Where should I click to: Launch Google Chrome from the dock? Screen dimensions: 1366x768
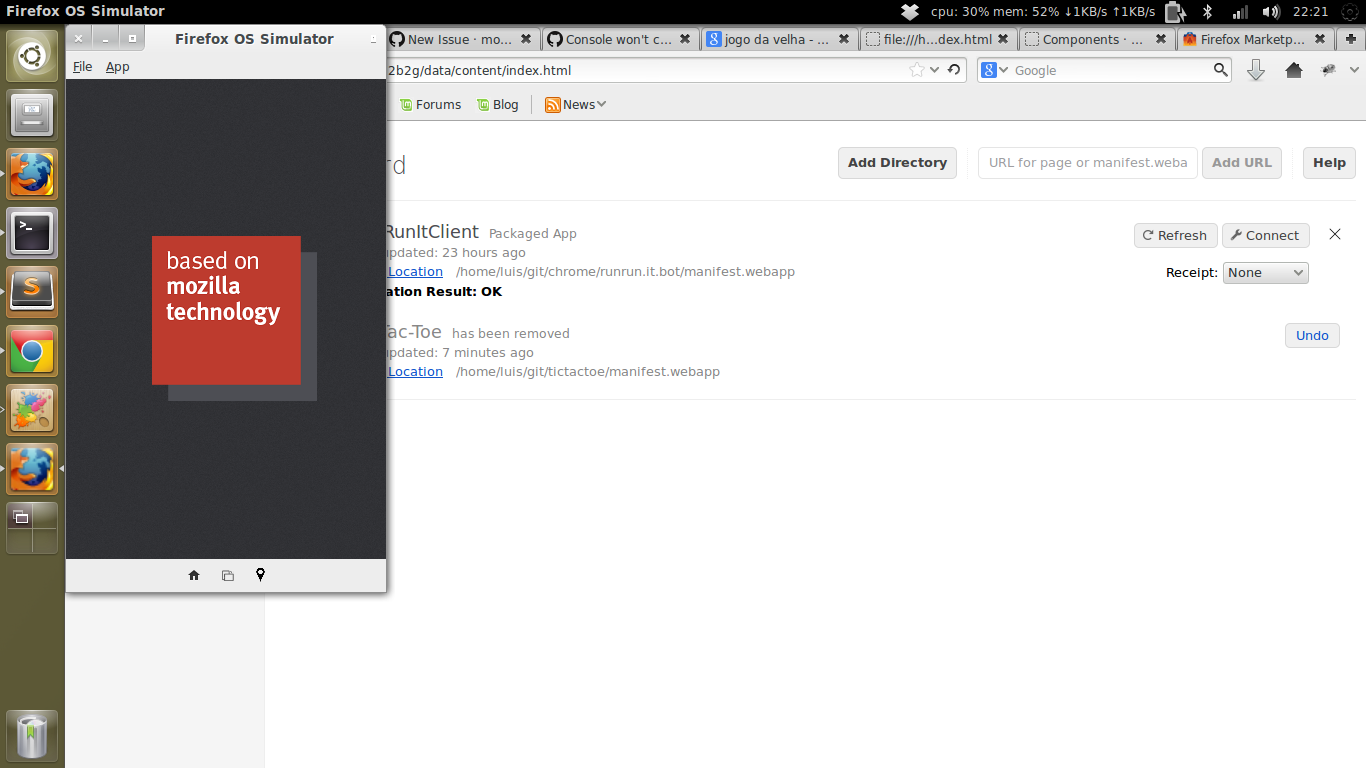pyautogui.click(x=32, y=351)
